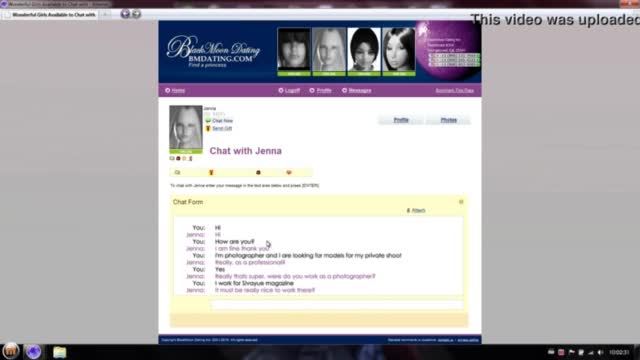Click the chat bubble icon in the yellow toolbar
The height and width of the screenshot is (360, 640).
pyautogui.click(x=177, y=173)
